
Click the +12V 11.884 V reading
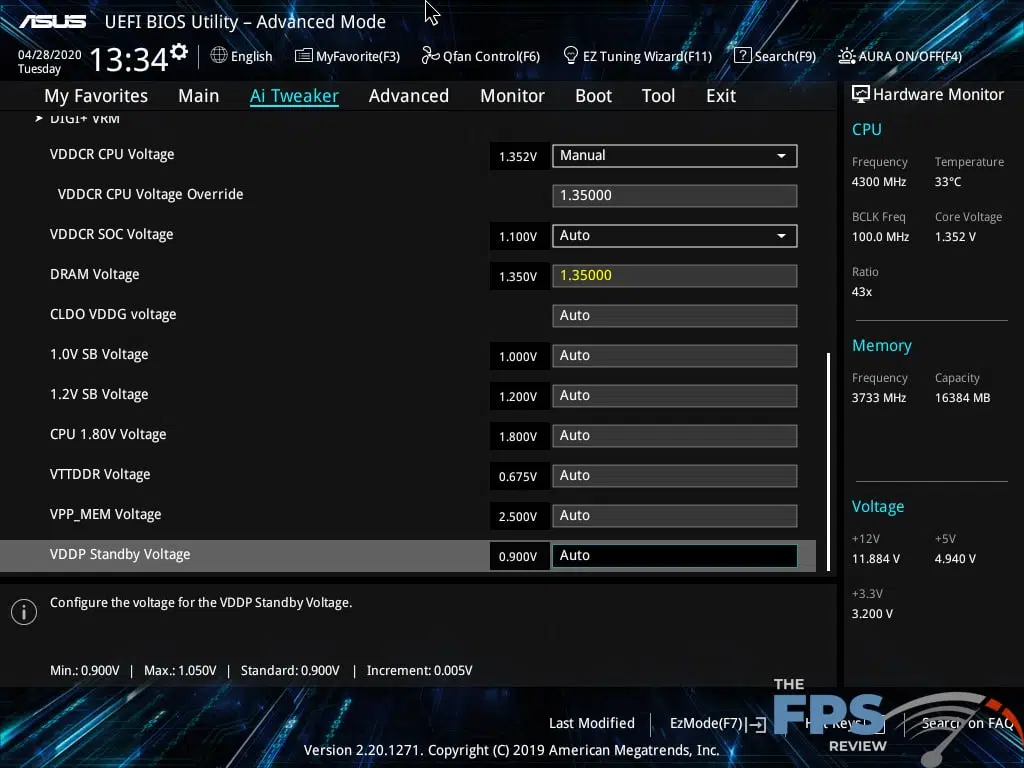coord(875,559)
